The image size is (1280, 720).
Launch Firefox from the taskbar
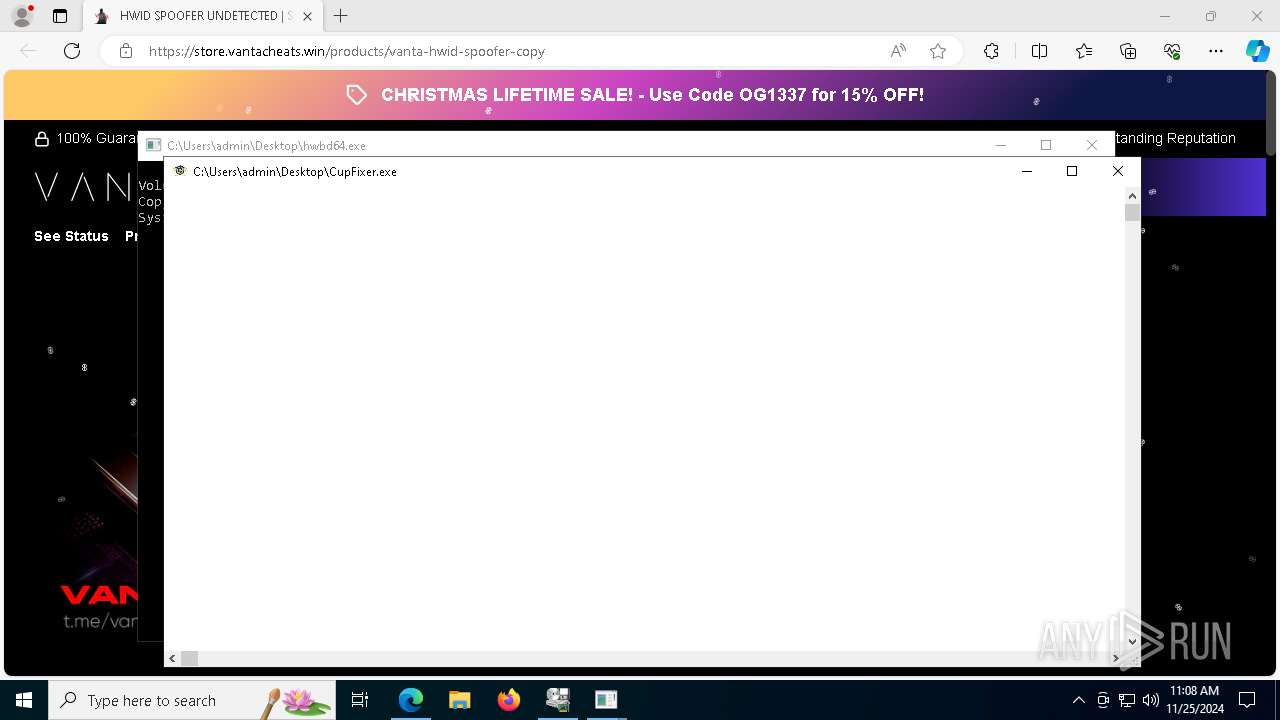[508, 700]
